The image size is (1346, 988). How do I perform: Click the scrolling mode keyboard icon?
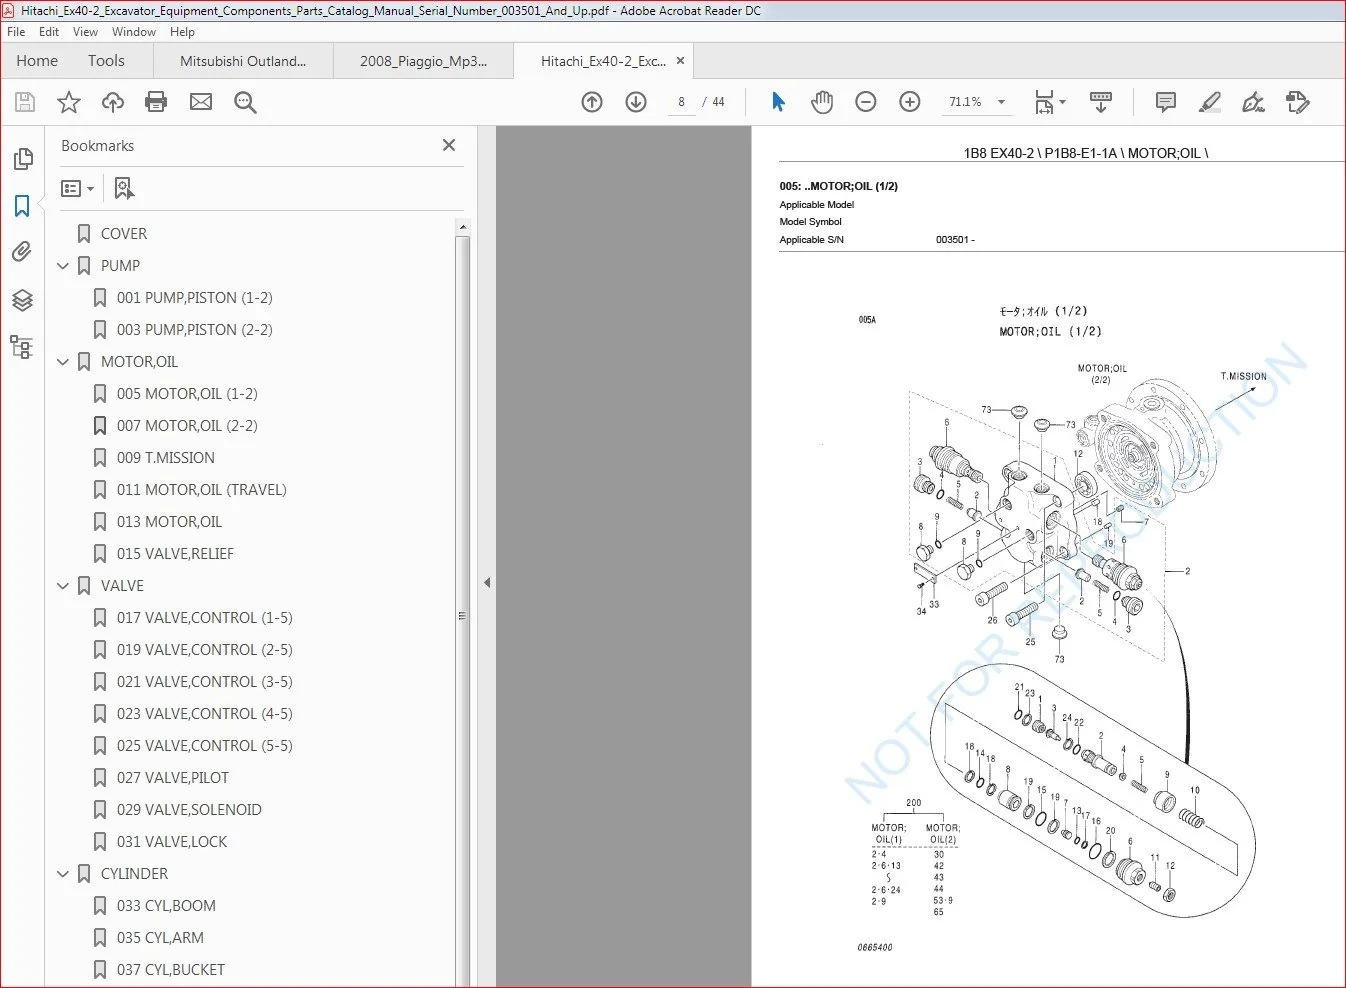pos(1101,102)
